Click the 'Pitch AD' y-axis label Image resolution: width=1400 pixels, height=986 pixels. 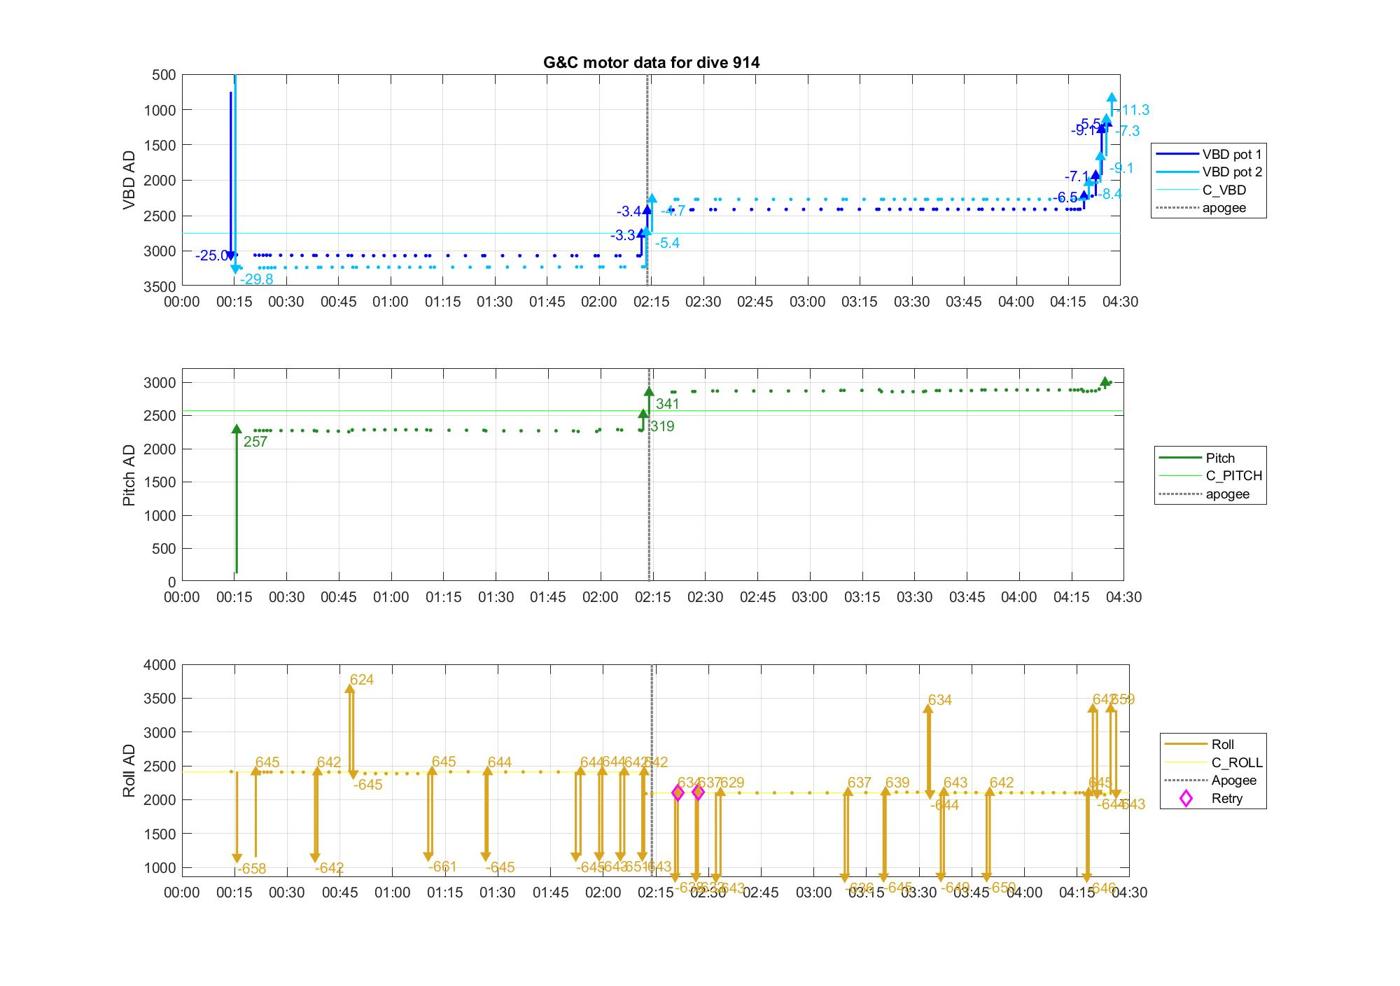point(129,475)
